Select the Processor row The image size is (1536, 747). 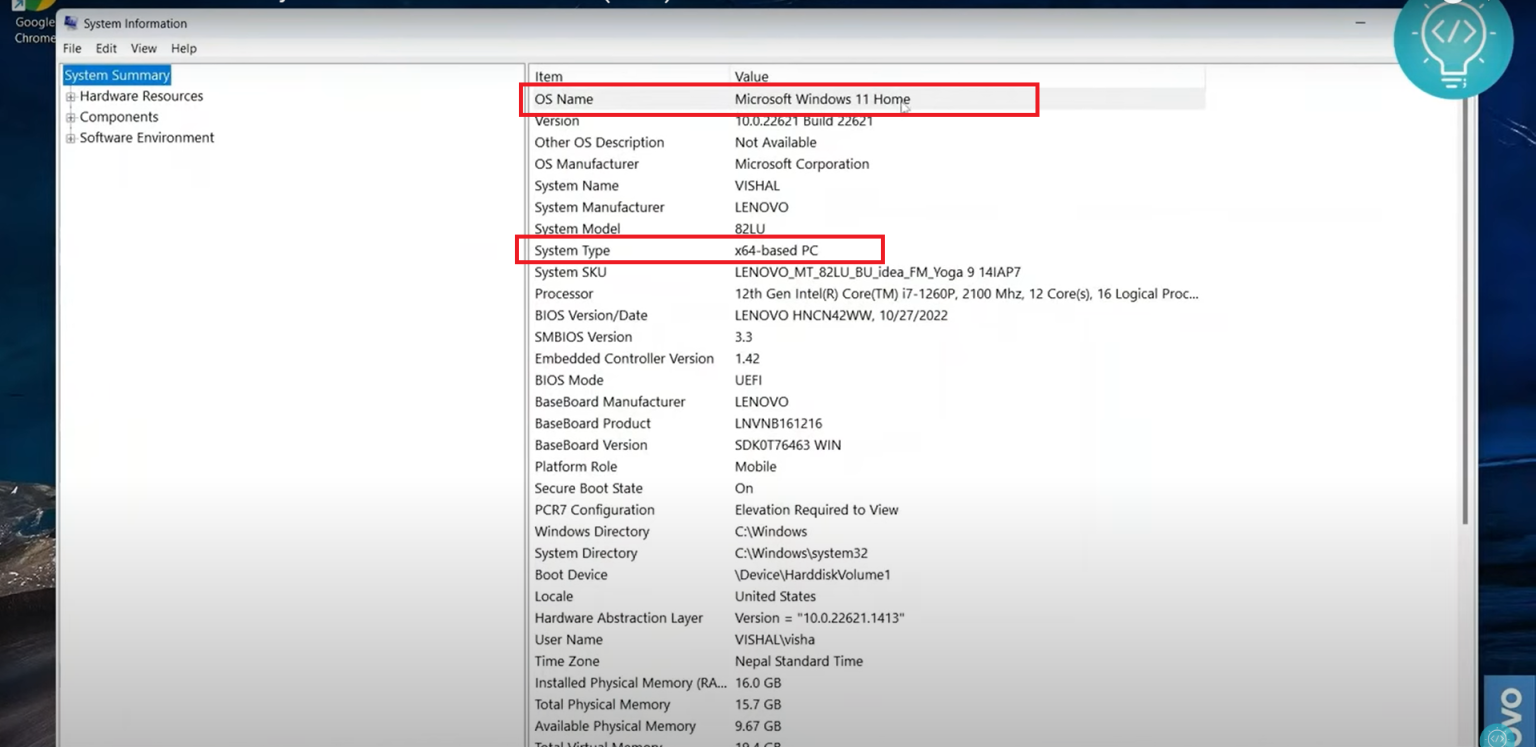tap(564, 294)
